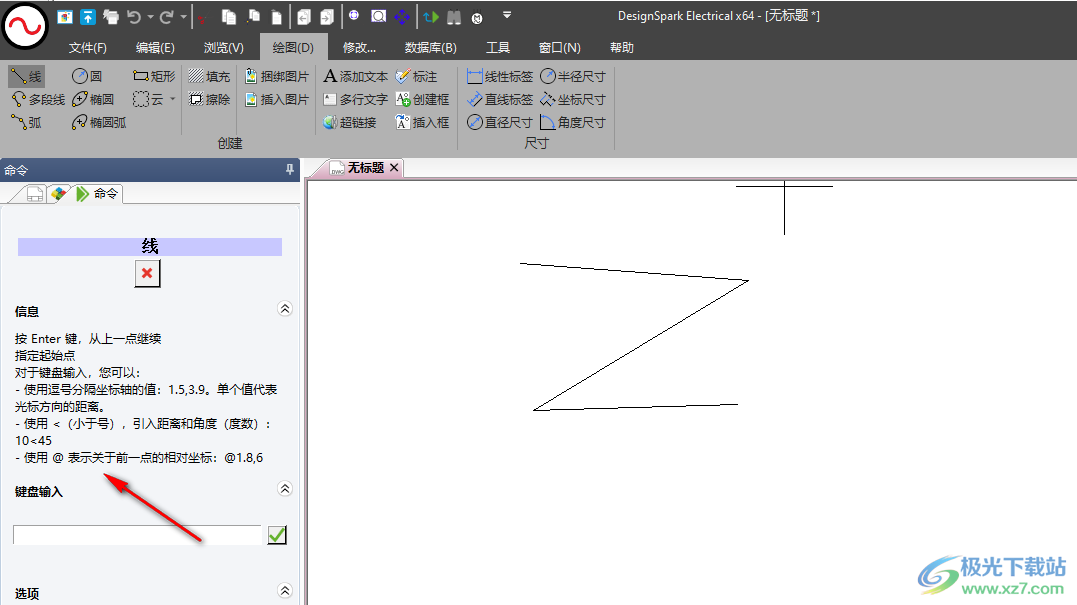Click the Zoom window magnifier icon
The height and width of the screenshot is (605, 1077).
378,16
